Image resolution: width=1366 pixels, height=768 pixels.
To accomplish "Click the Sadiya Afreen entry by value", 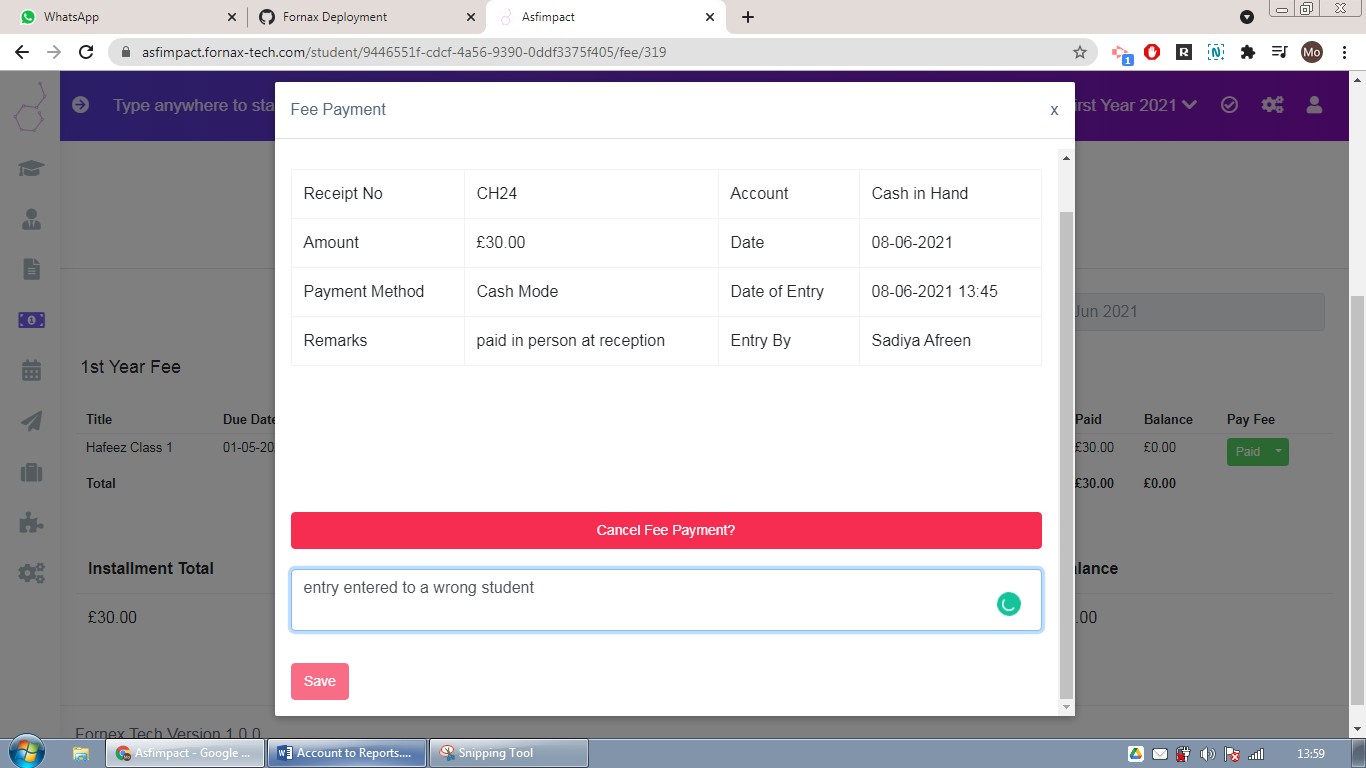I will coord(921,341).
